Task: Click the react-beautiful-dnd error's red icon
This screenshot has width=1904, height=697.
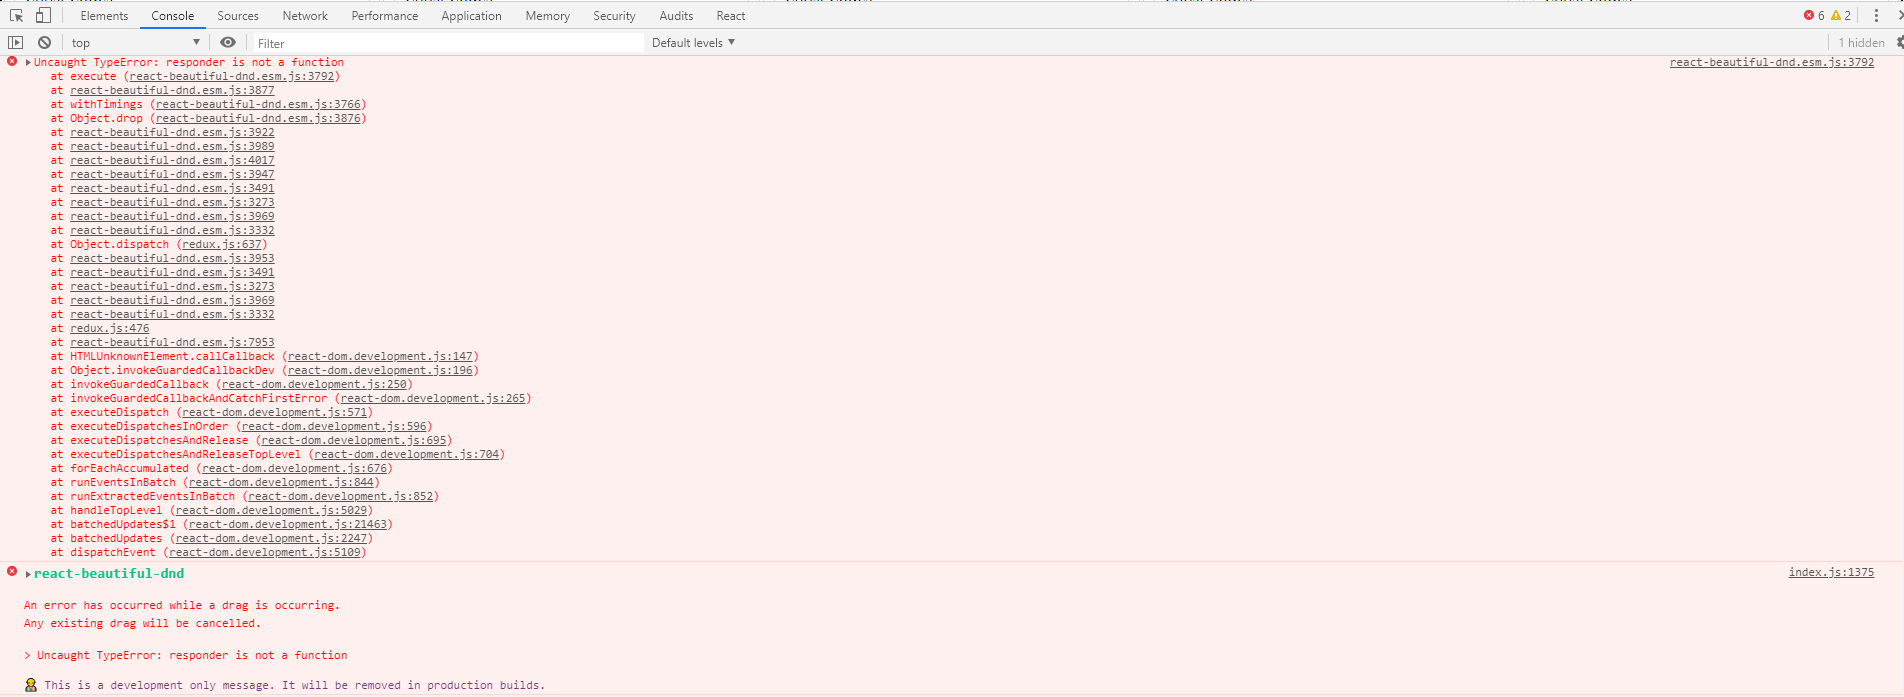Action: pos(12,572)
